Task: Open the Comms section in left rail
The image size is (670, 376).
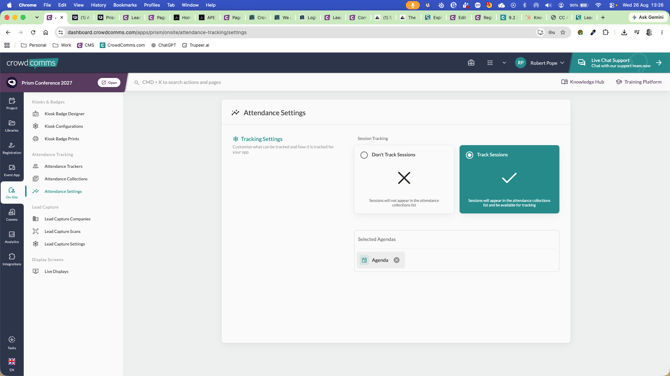Action: coord(12,214)
